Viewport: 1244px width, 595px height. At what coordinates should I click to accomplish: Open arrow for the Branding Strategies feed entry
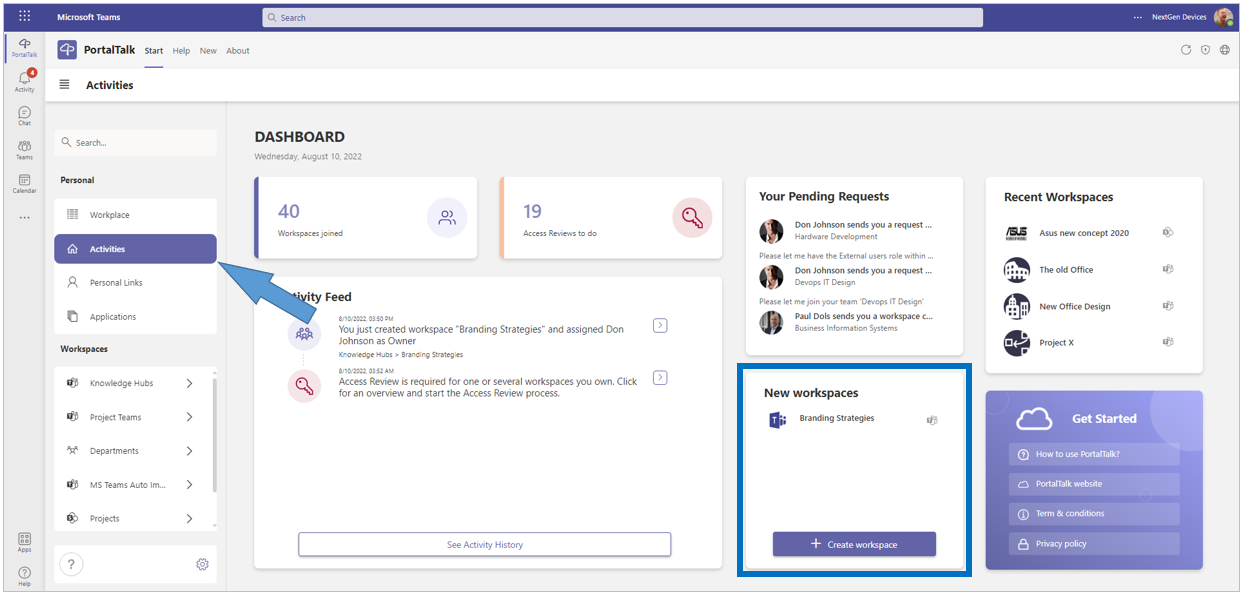[x=660, y=325]
